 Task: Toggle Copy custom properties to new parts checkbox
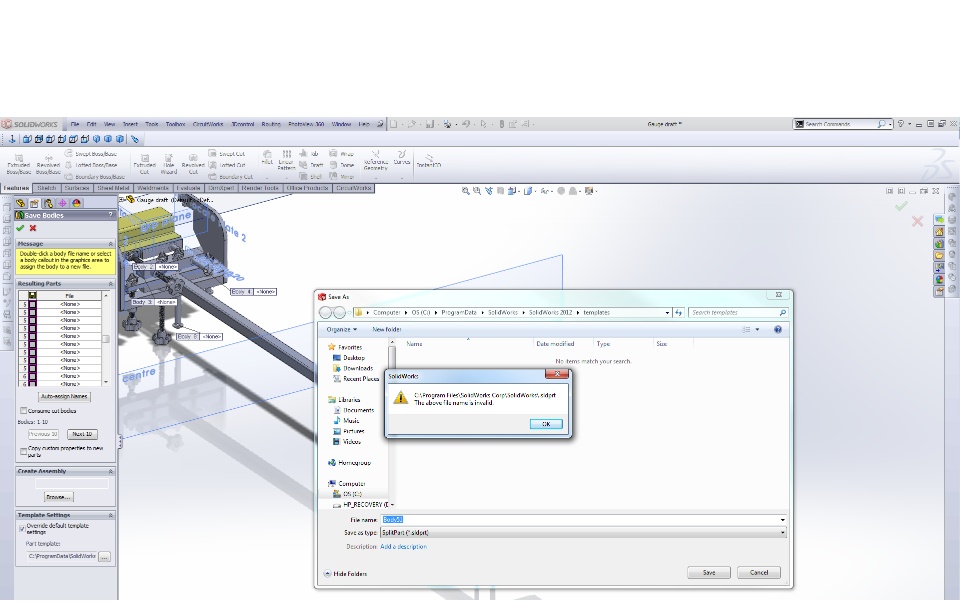pyautogui.click(x=23, y=451)
